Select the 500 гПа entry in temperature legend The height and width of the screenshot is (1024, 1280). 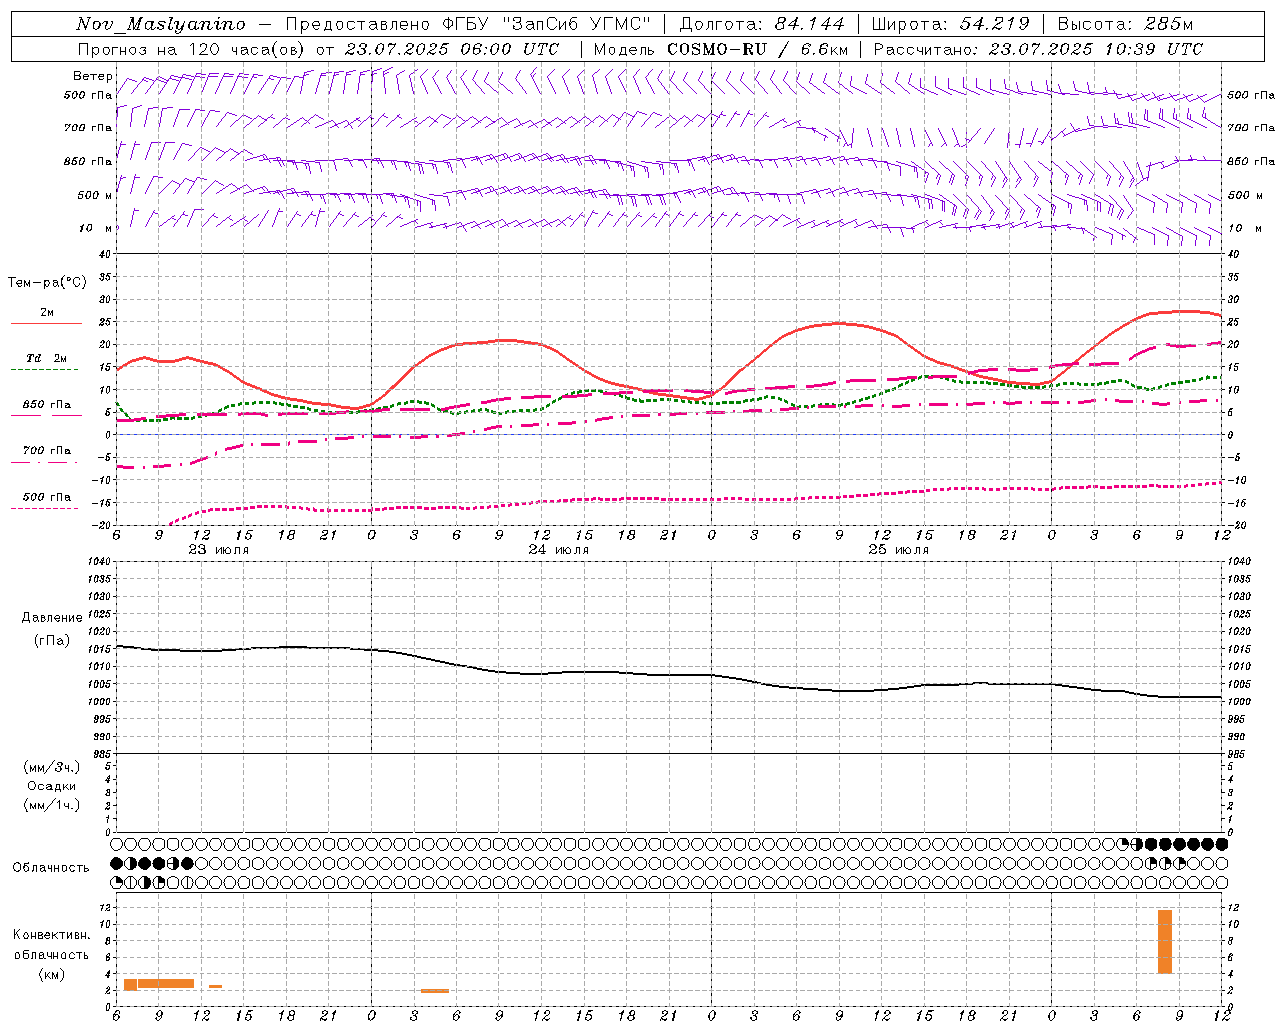coord(47,497)
